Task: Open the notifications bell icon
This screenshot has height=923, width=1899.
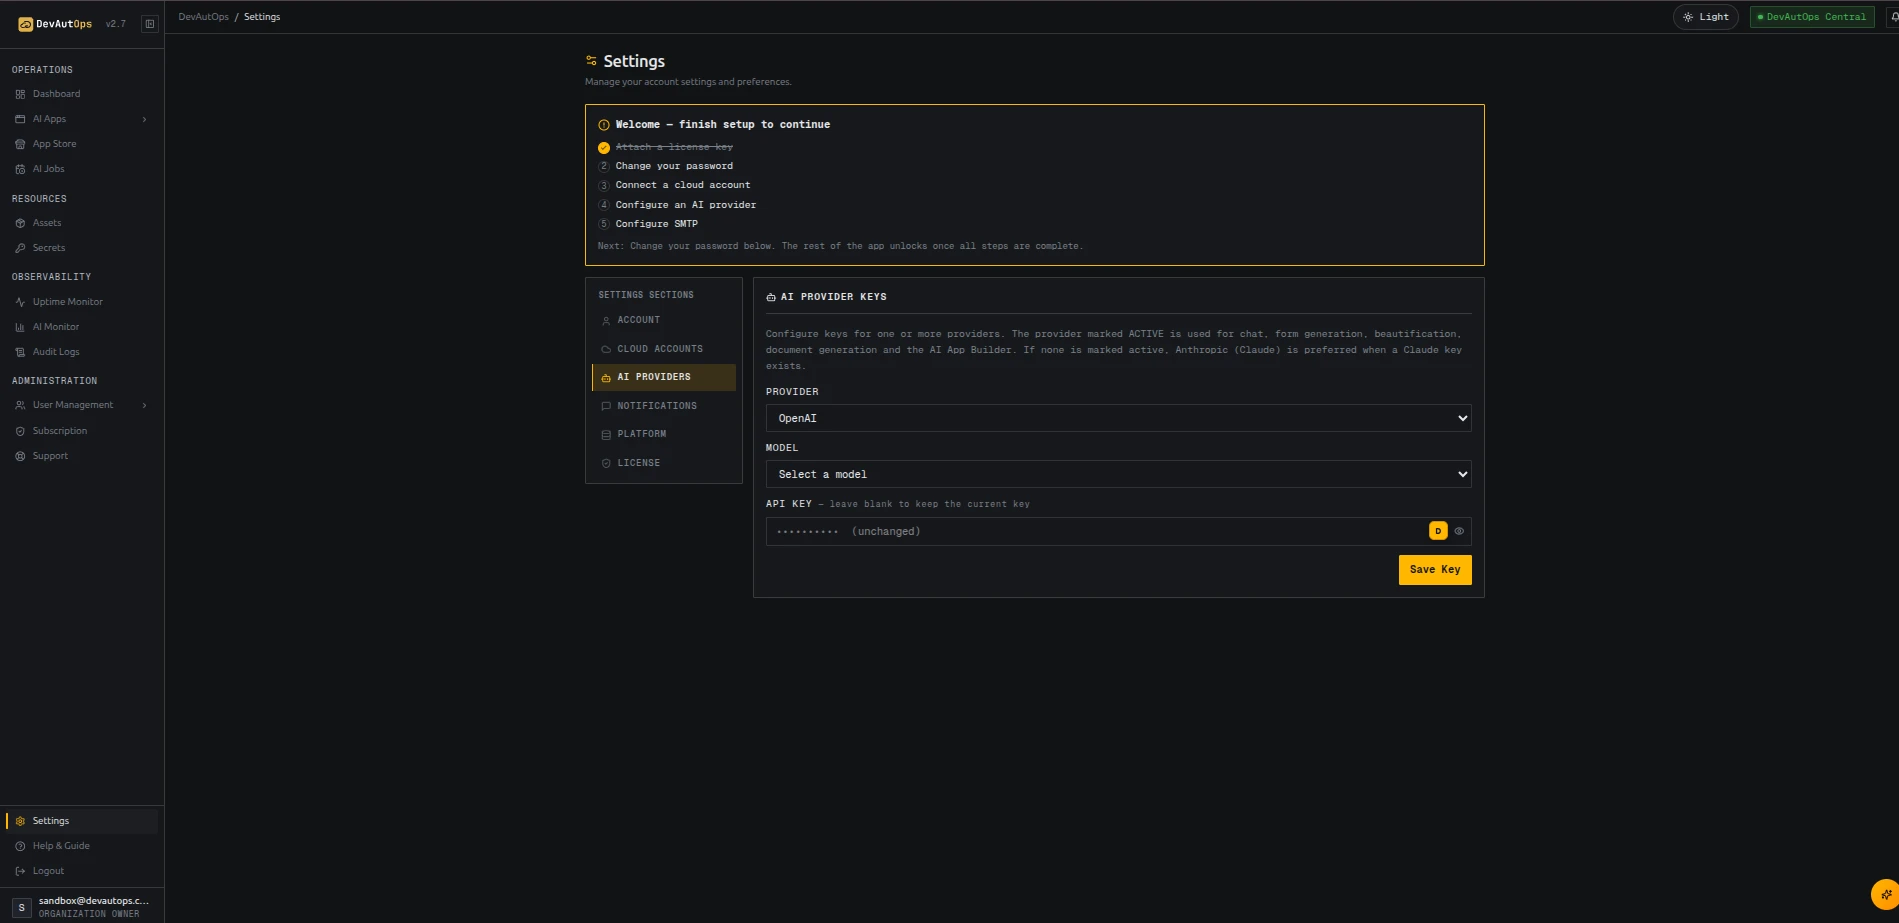Action: [1893, 17]
